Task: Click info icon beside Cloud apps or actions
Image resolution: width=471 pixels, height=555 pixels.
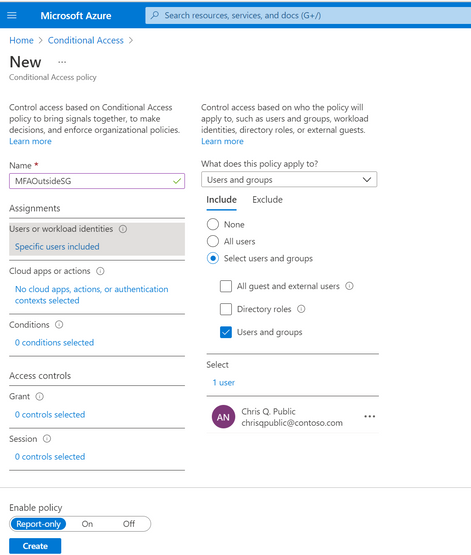Action: tap(100, 271)
